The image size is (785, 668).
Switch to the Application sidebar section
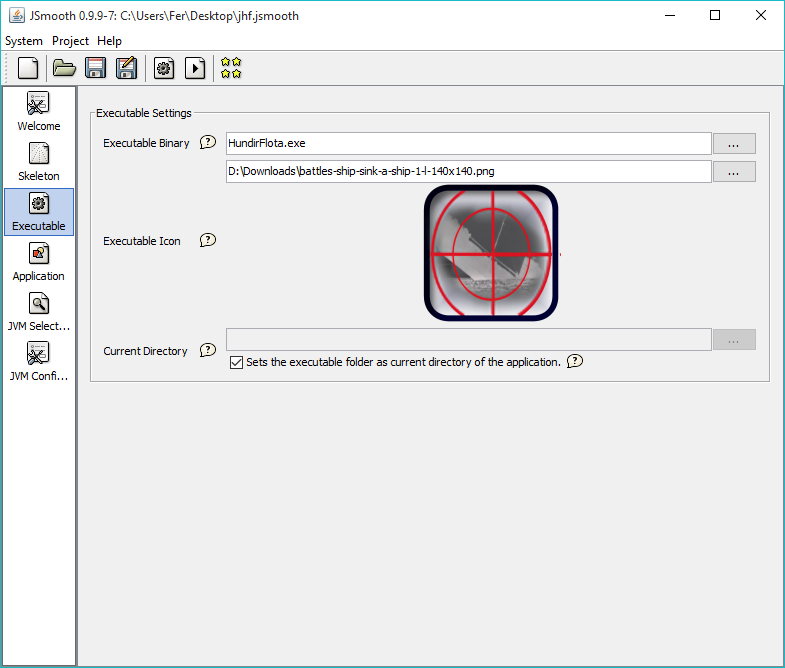39,261
